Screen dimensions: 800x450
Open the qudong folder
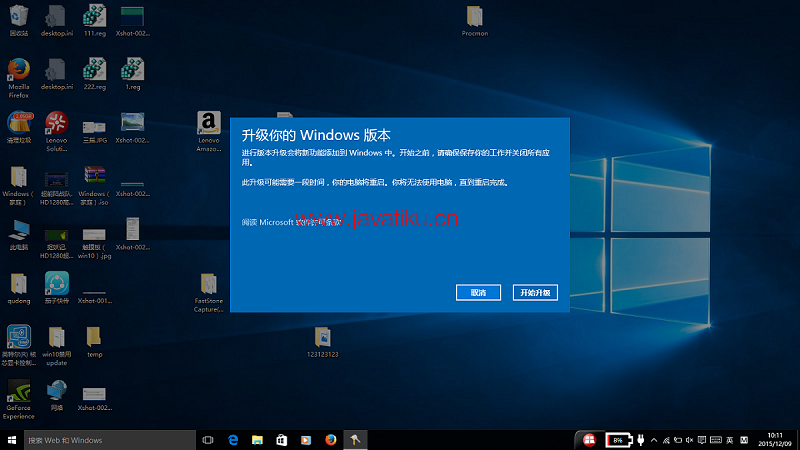tap(18, 289)
